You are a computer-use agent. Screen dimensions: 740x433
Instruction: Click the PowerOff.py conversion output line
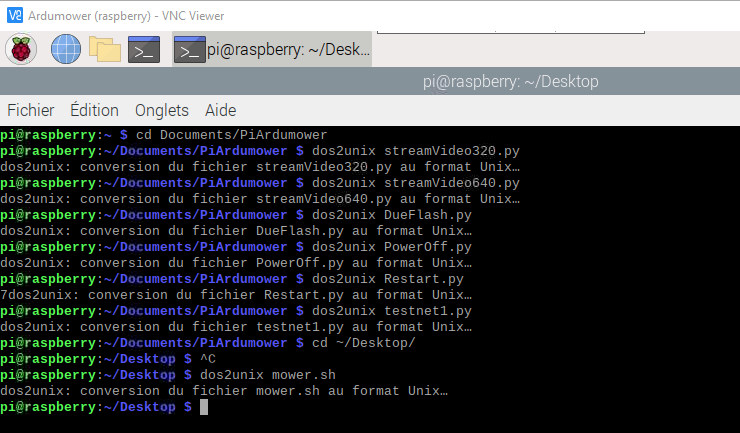pos(236,263)
